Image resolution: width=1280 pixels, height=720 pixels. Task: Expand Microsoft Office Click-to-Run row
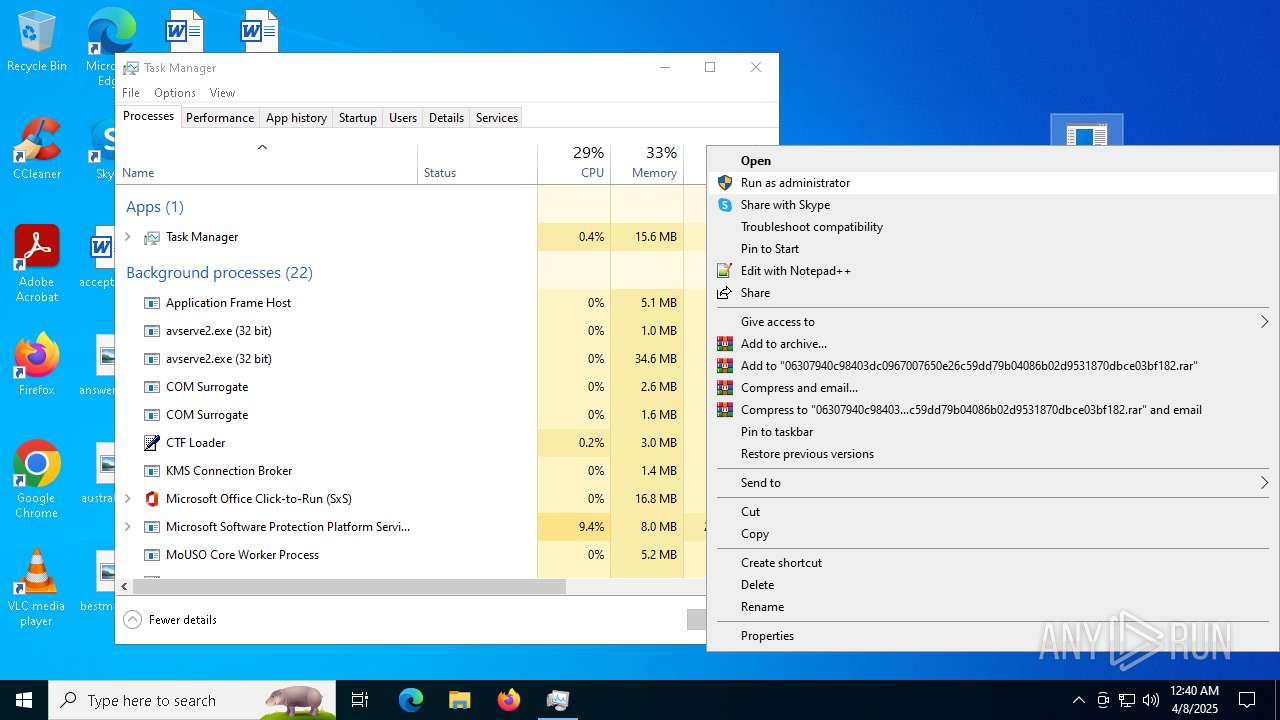pos(127,498)
